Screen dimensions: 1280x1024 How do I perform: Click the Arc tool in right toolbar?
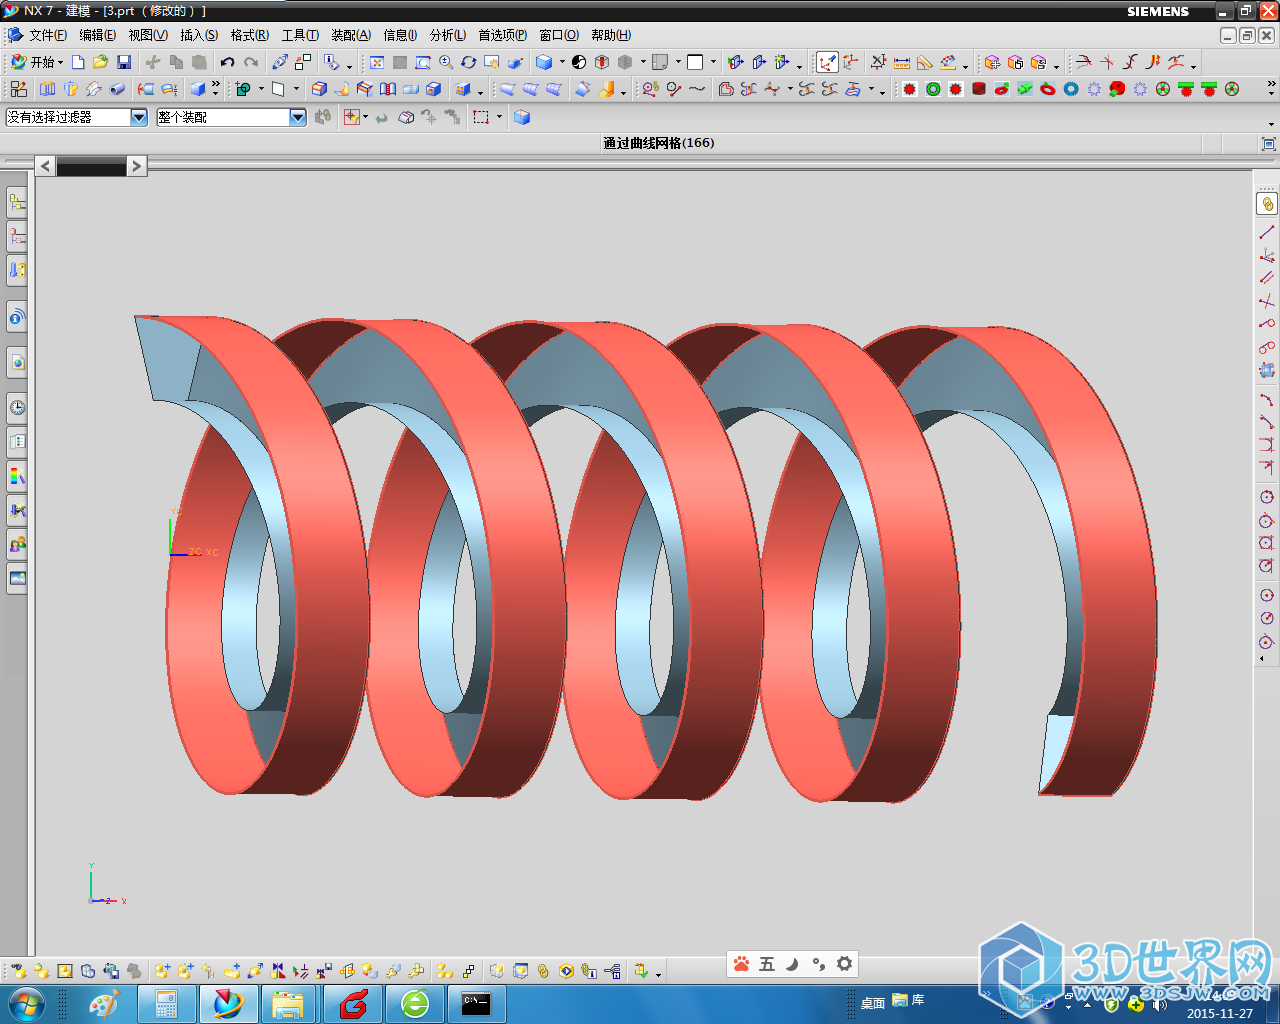1266,399
